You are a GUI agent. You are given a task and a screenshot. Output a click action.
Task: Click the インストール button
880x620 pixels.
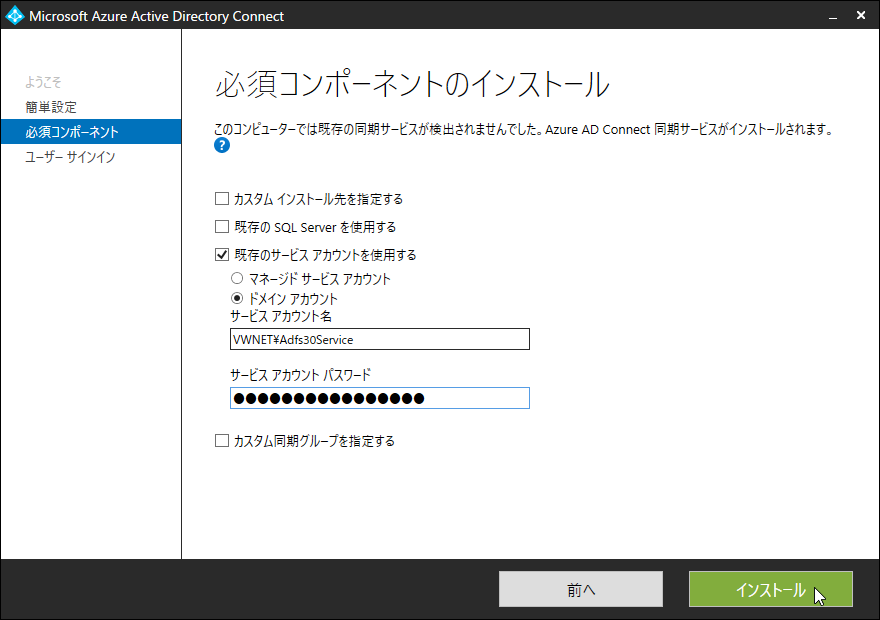[x=771, y=589]
